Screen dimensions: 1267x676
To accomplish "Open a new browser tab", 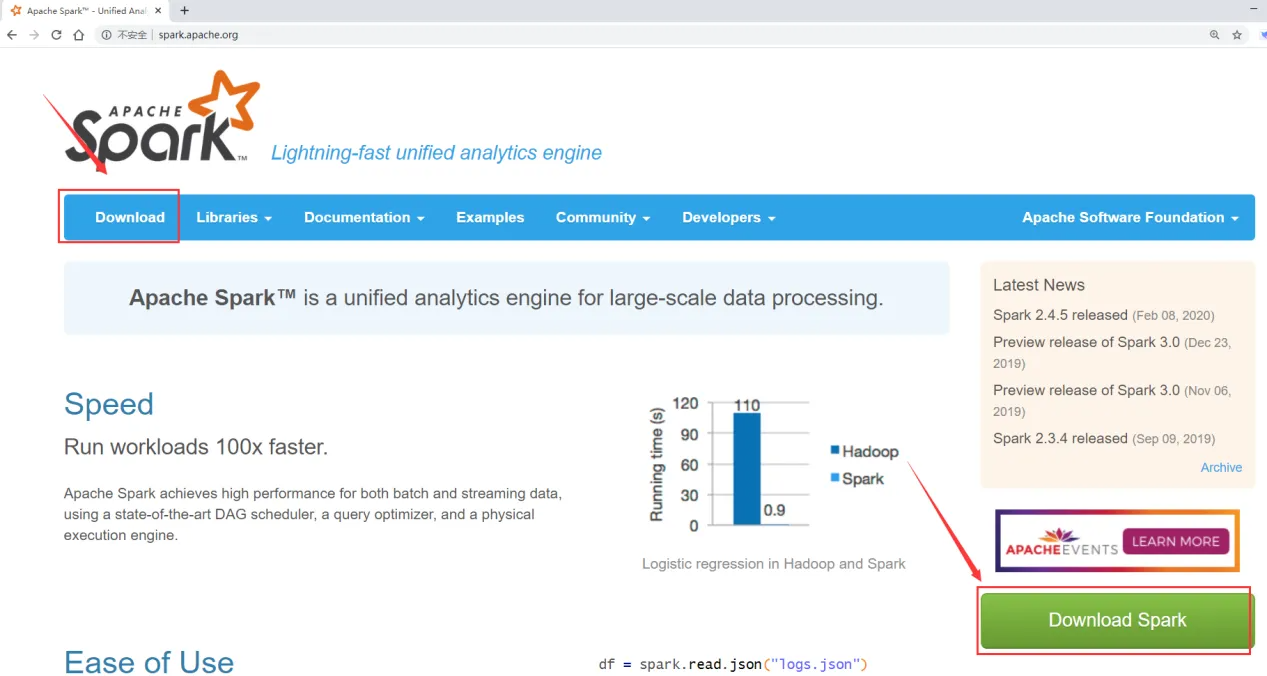I will point(184,11).
